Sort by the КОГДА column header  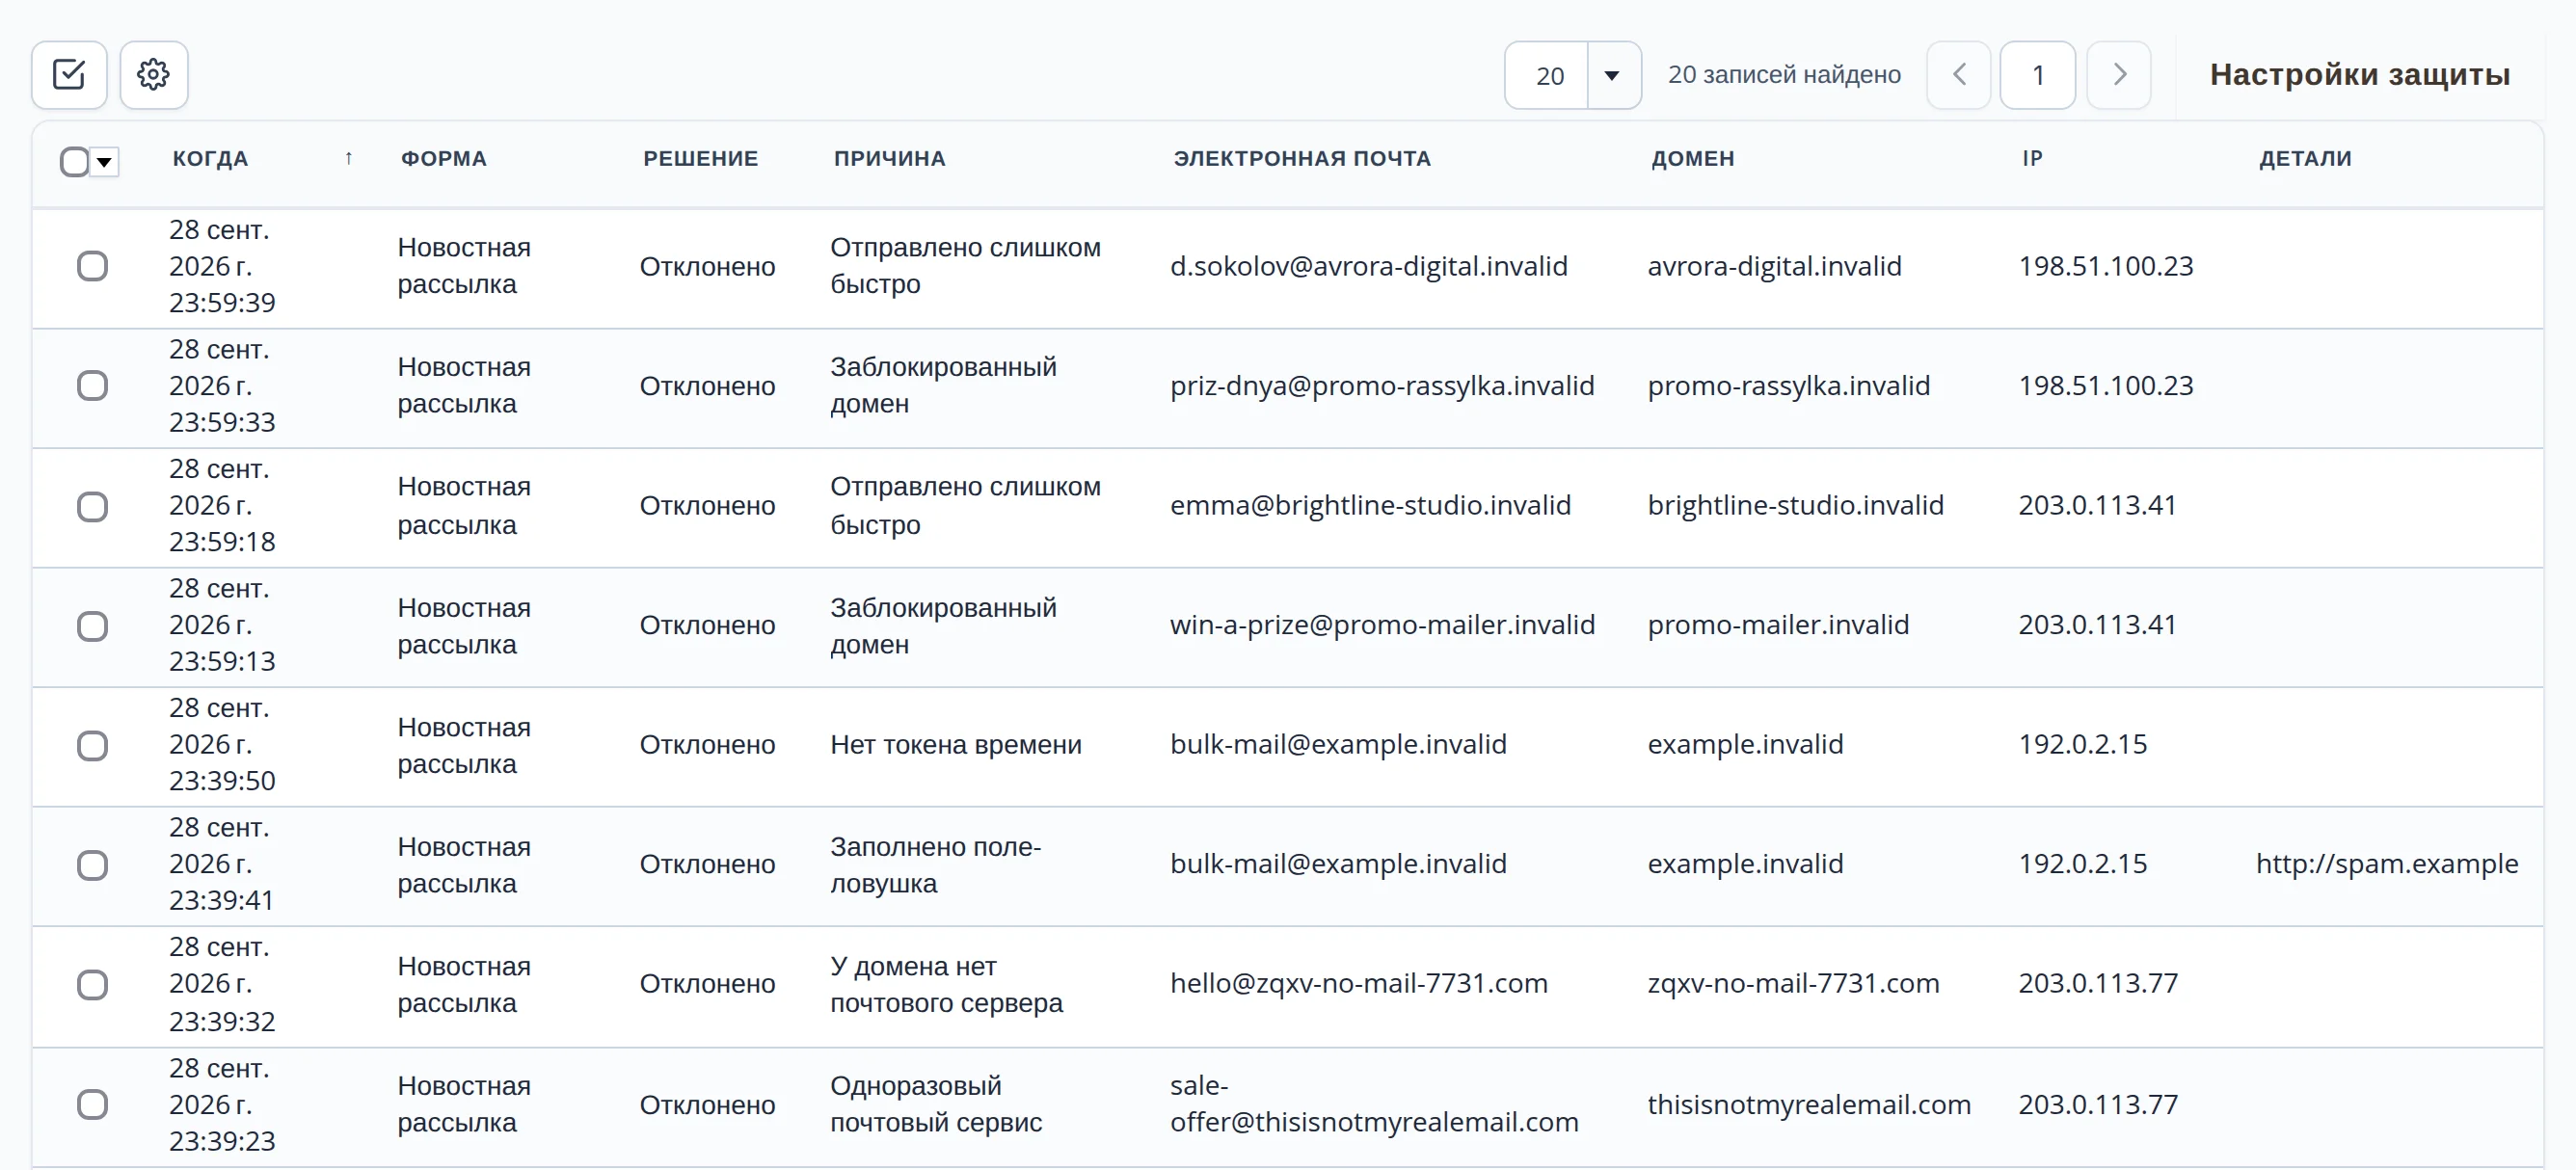click(x=210, y=158)
